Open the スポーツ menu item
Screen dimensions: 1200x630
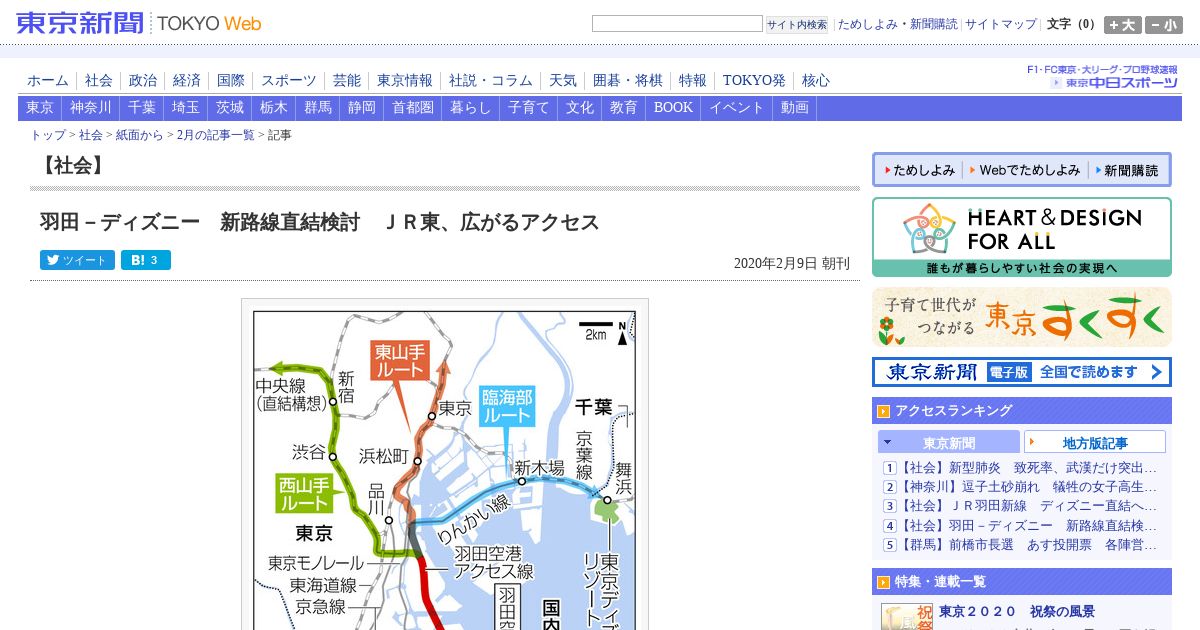[289, 81]
